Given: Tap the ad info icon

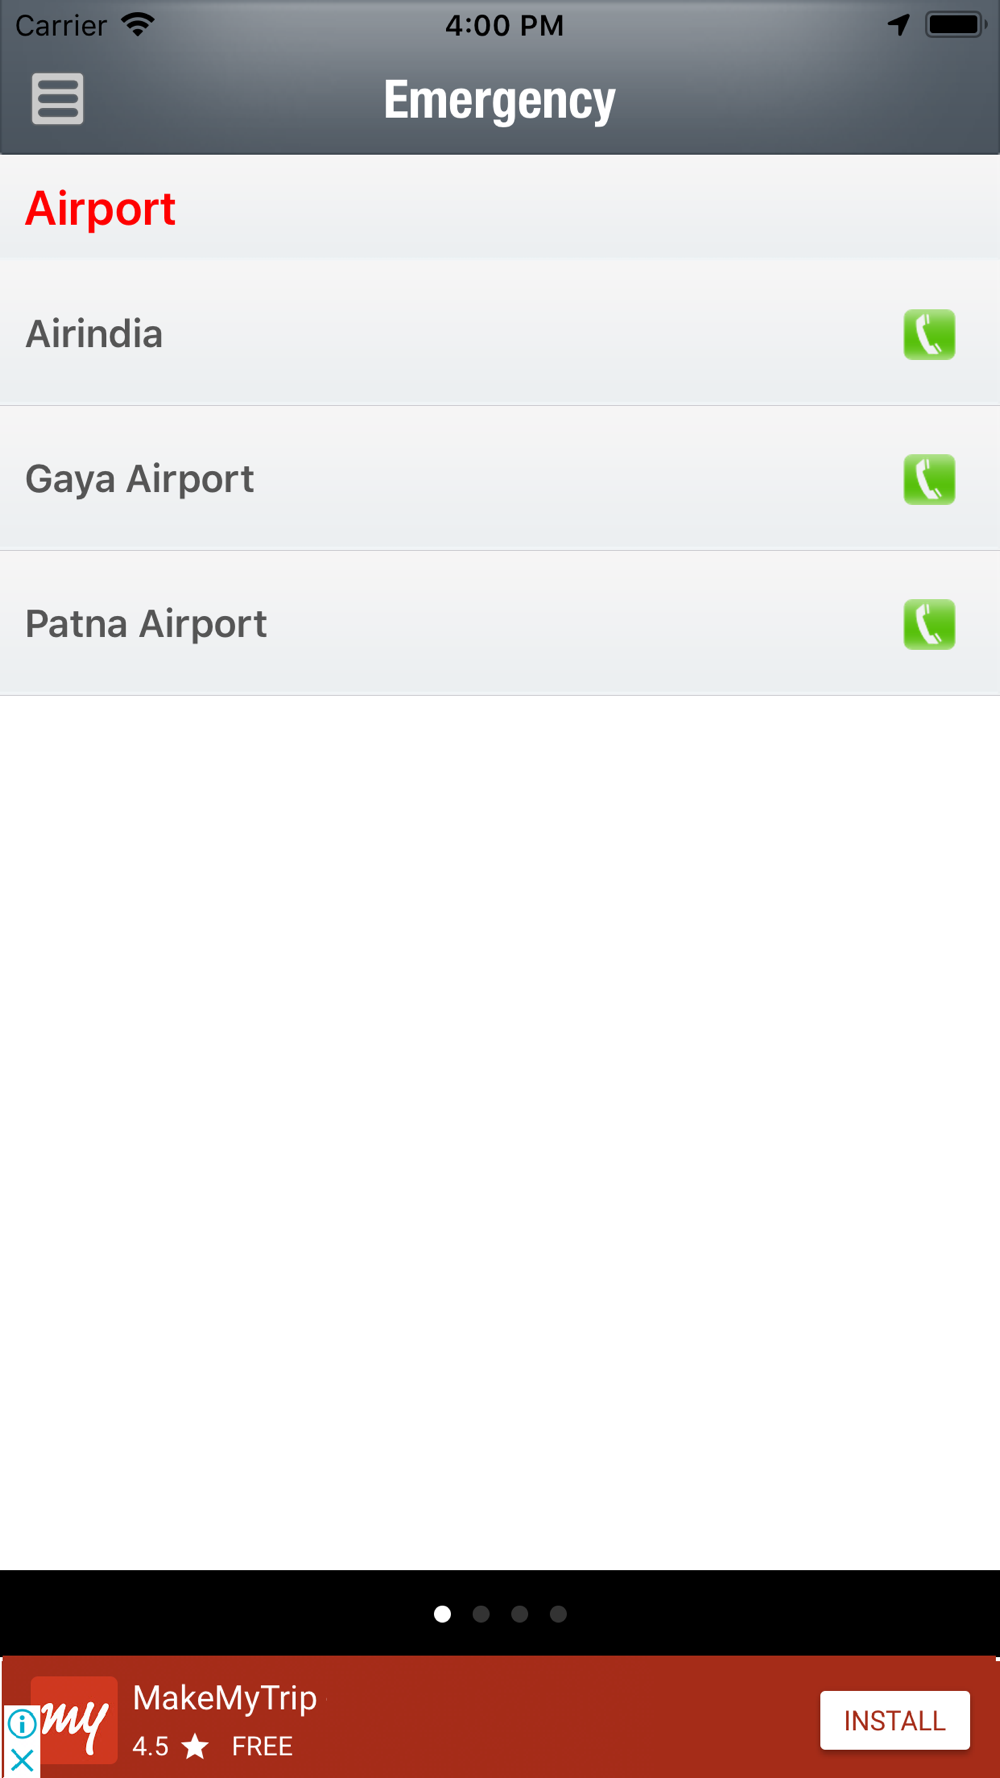Looking at the screenshot, I should 21,1724.
